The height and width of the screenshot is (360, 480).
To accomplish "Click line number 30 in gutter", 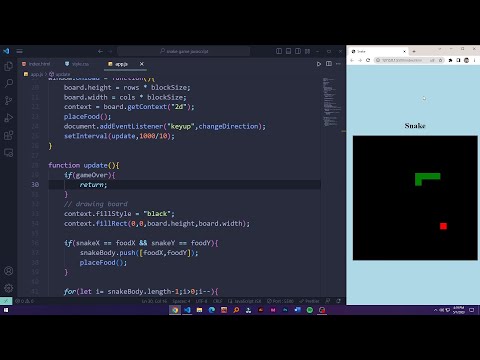I will (x=35, y=185).
